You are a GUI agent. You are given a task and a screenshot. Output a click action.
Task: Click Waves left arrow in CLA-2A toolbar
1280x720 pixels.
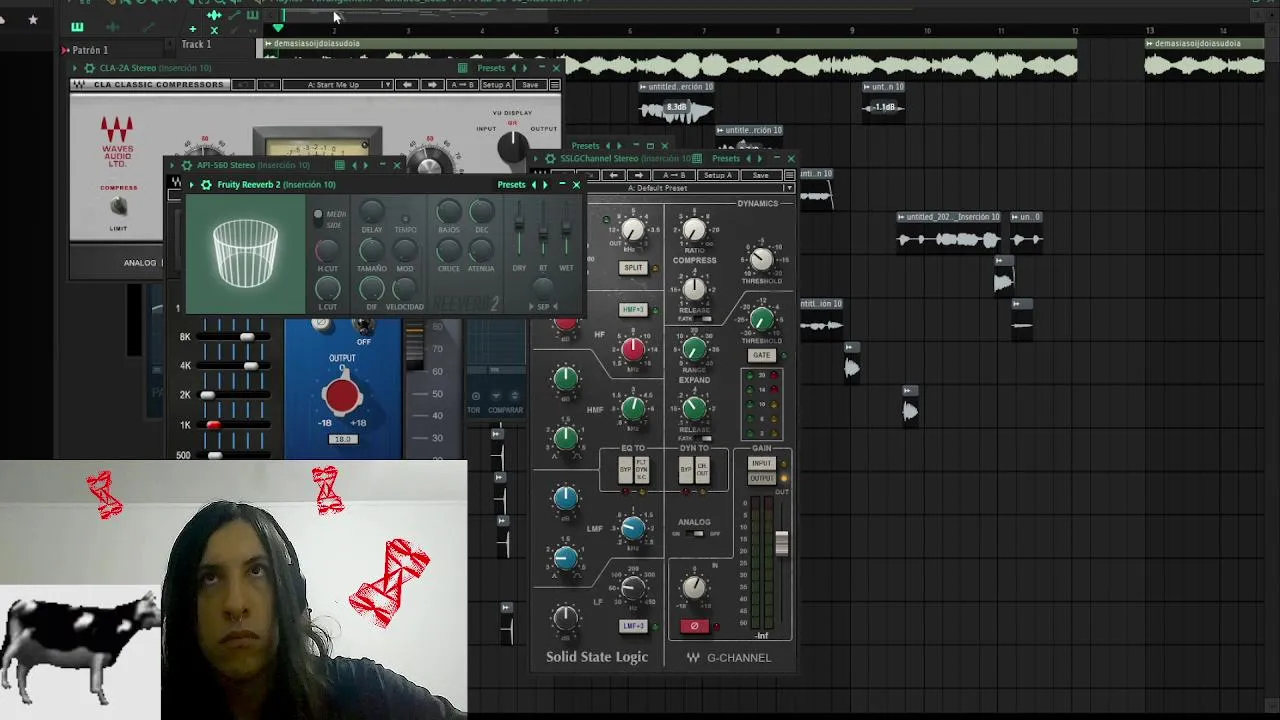(406, 85)
